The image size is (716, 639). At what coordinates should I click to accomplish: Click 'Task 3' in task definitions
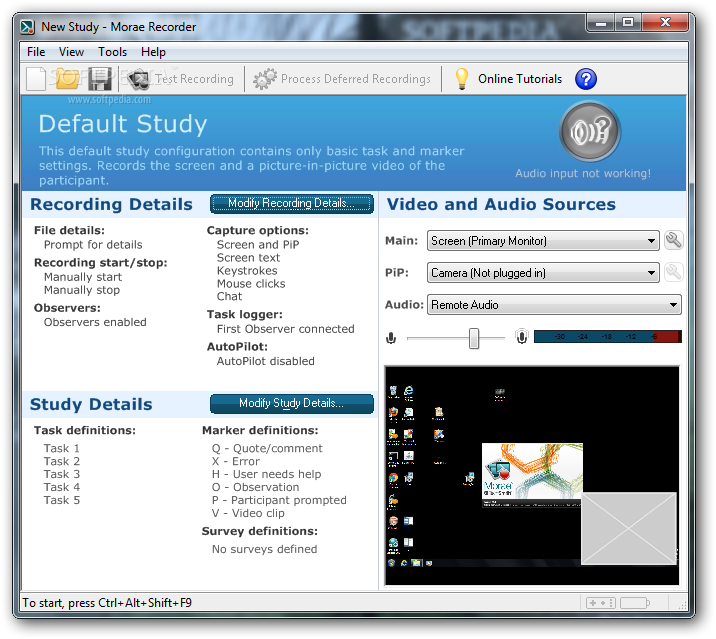point(62,474)
